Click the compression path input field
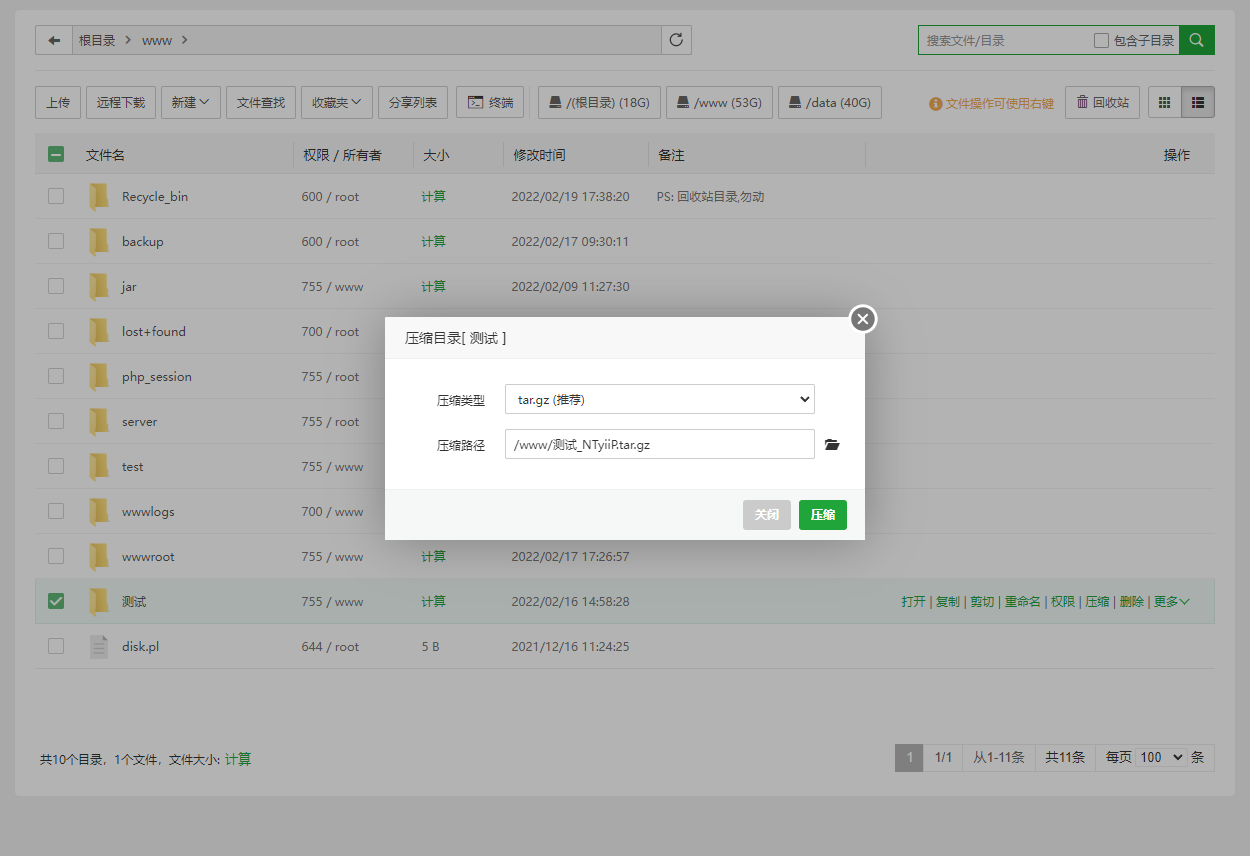 (659, 445)
